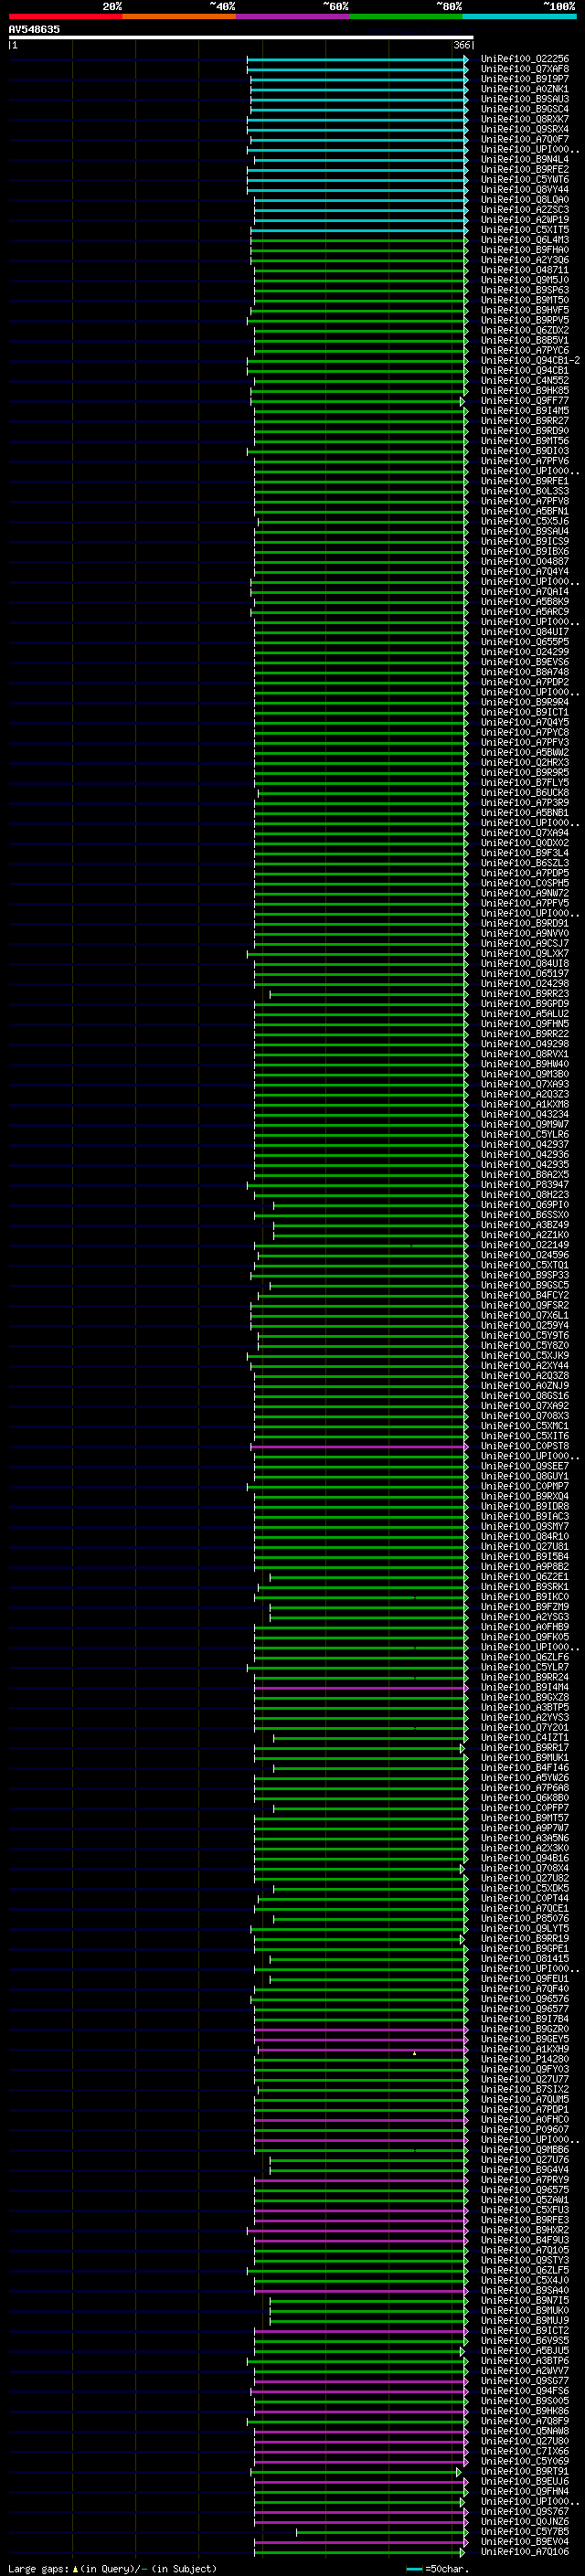Select the UniRef100_Q259Y4 label

point(524,1325)
